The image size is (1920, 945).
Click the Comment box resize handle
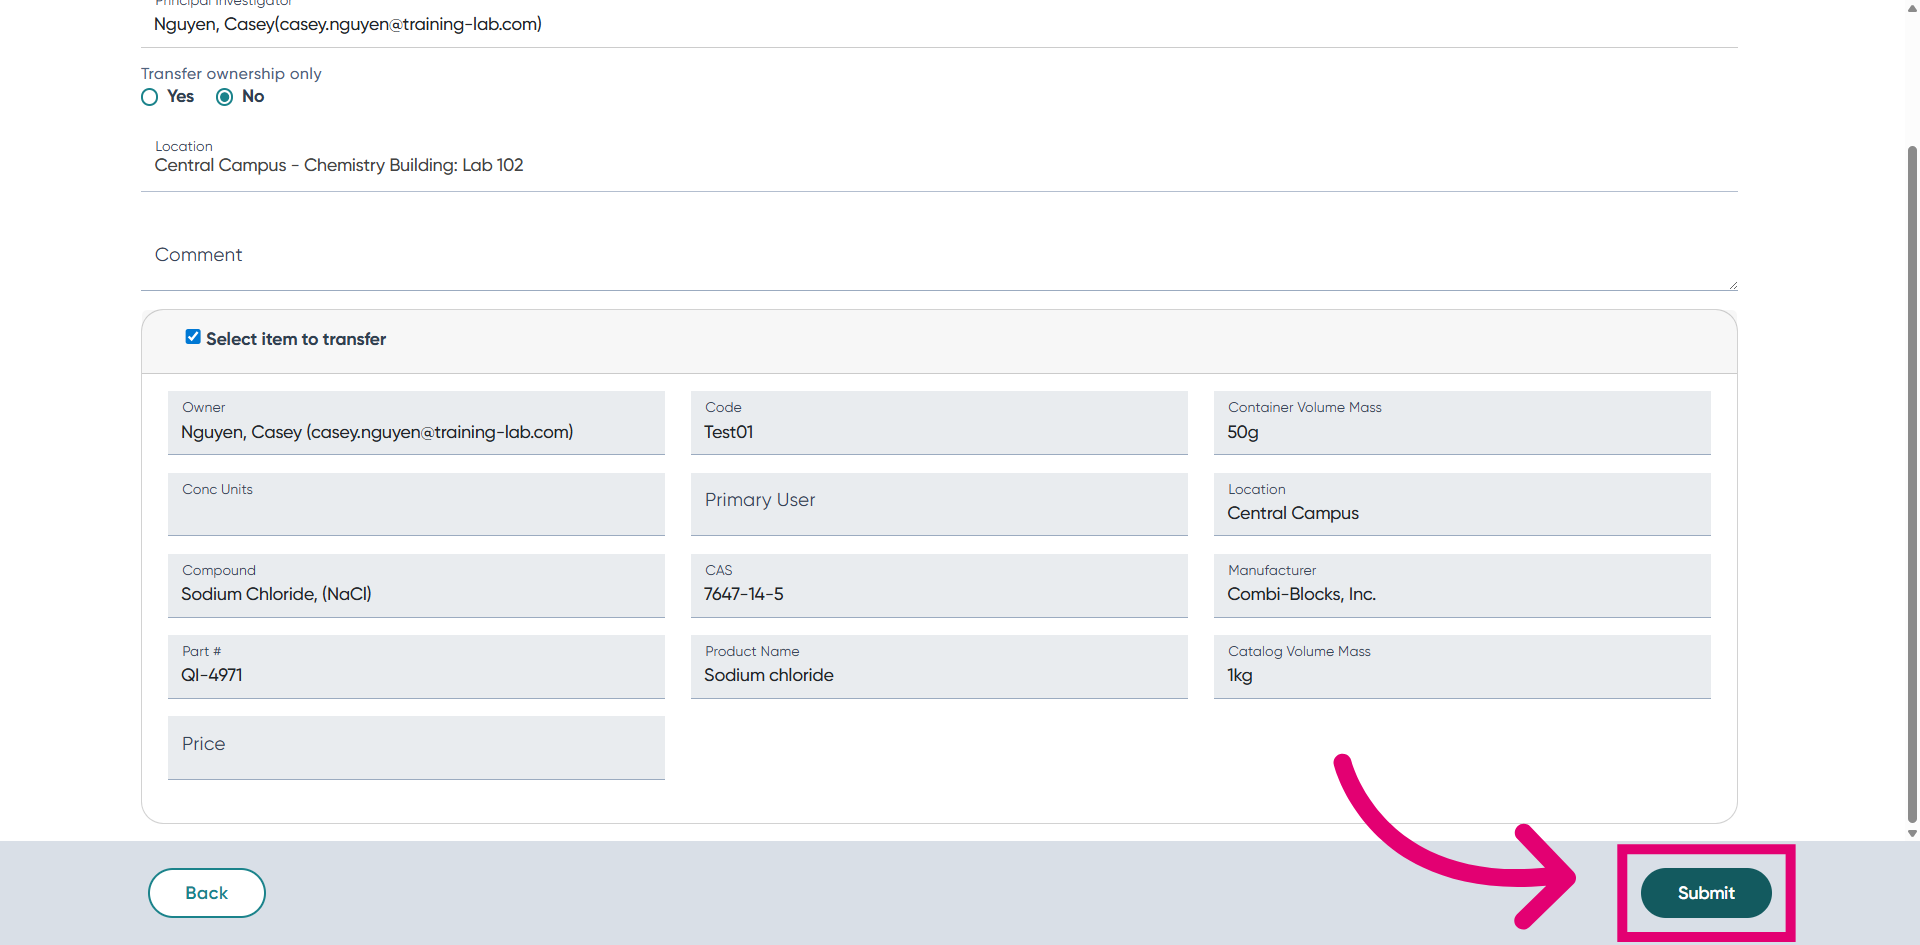pyautogui.click(x=1732, y=285)
